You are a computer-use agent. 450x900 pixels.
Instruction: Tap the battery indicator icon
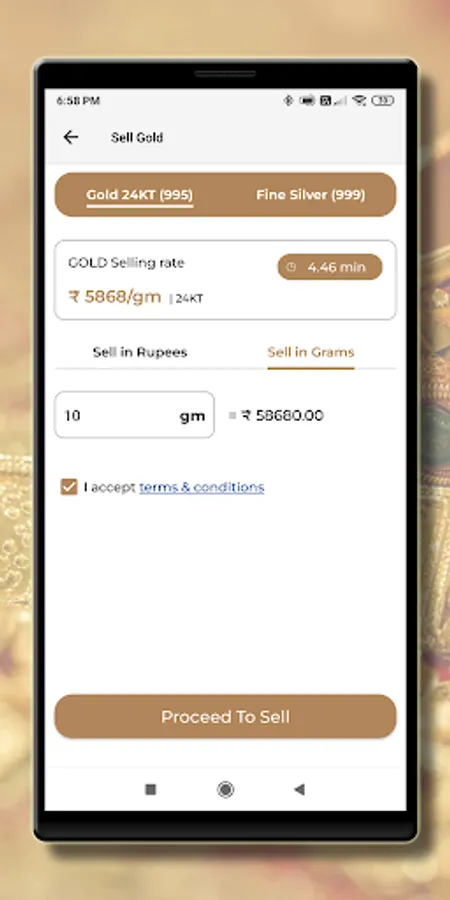tap(383, 100)
